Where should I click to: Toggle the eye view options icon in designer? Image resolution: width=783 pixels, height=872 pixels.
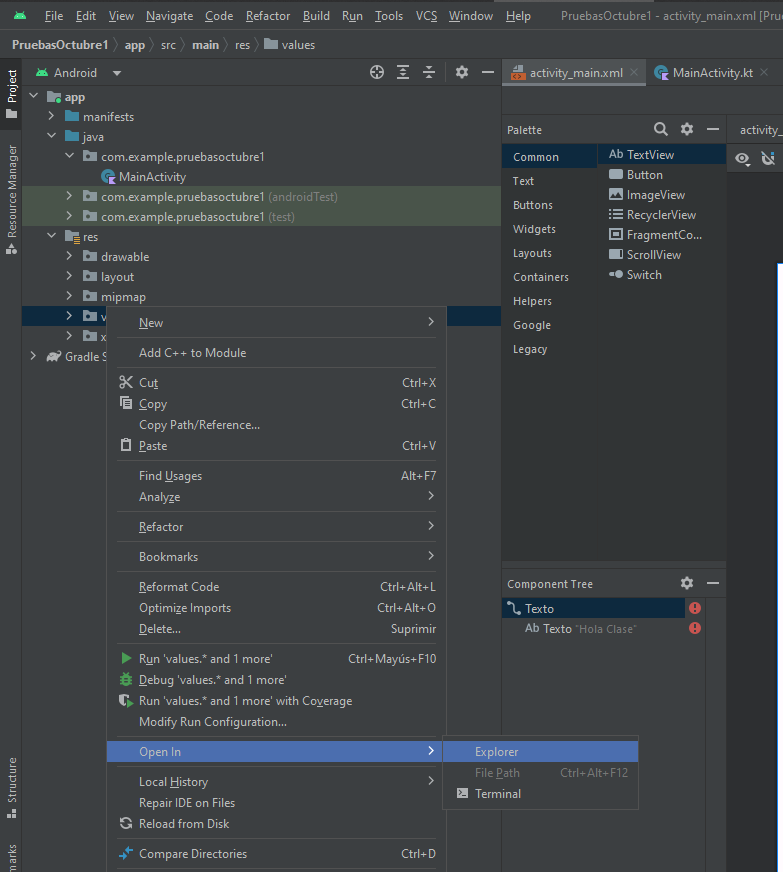(x=743, y=158)
